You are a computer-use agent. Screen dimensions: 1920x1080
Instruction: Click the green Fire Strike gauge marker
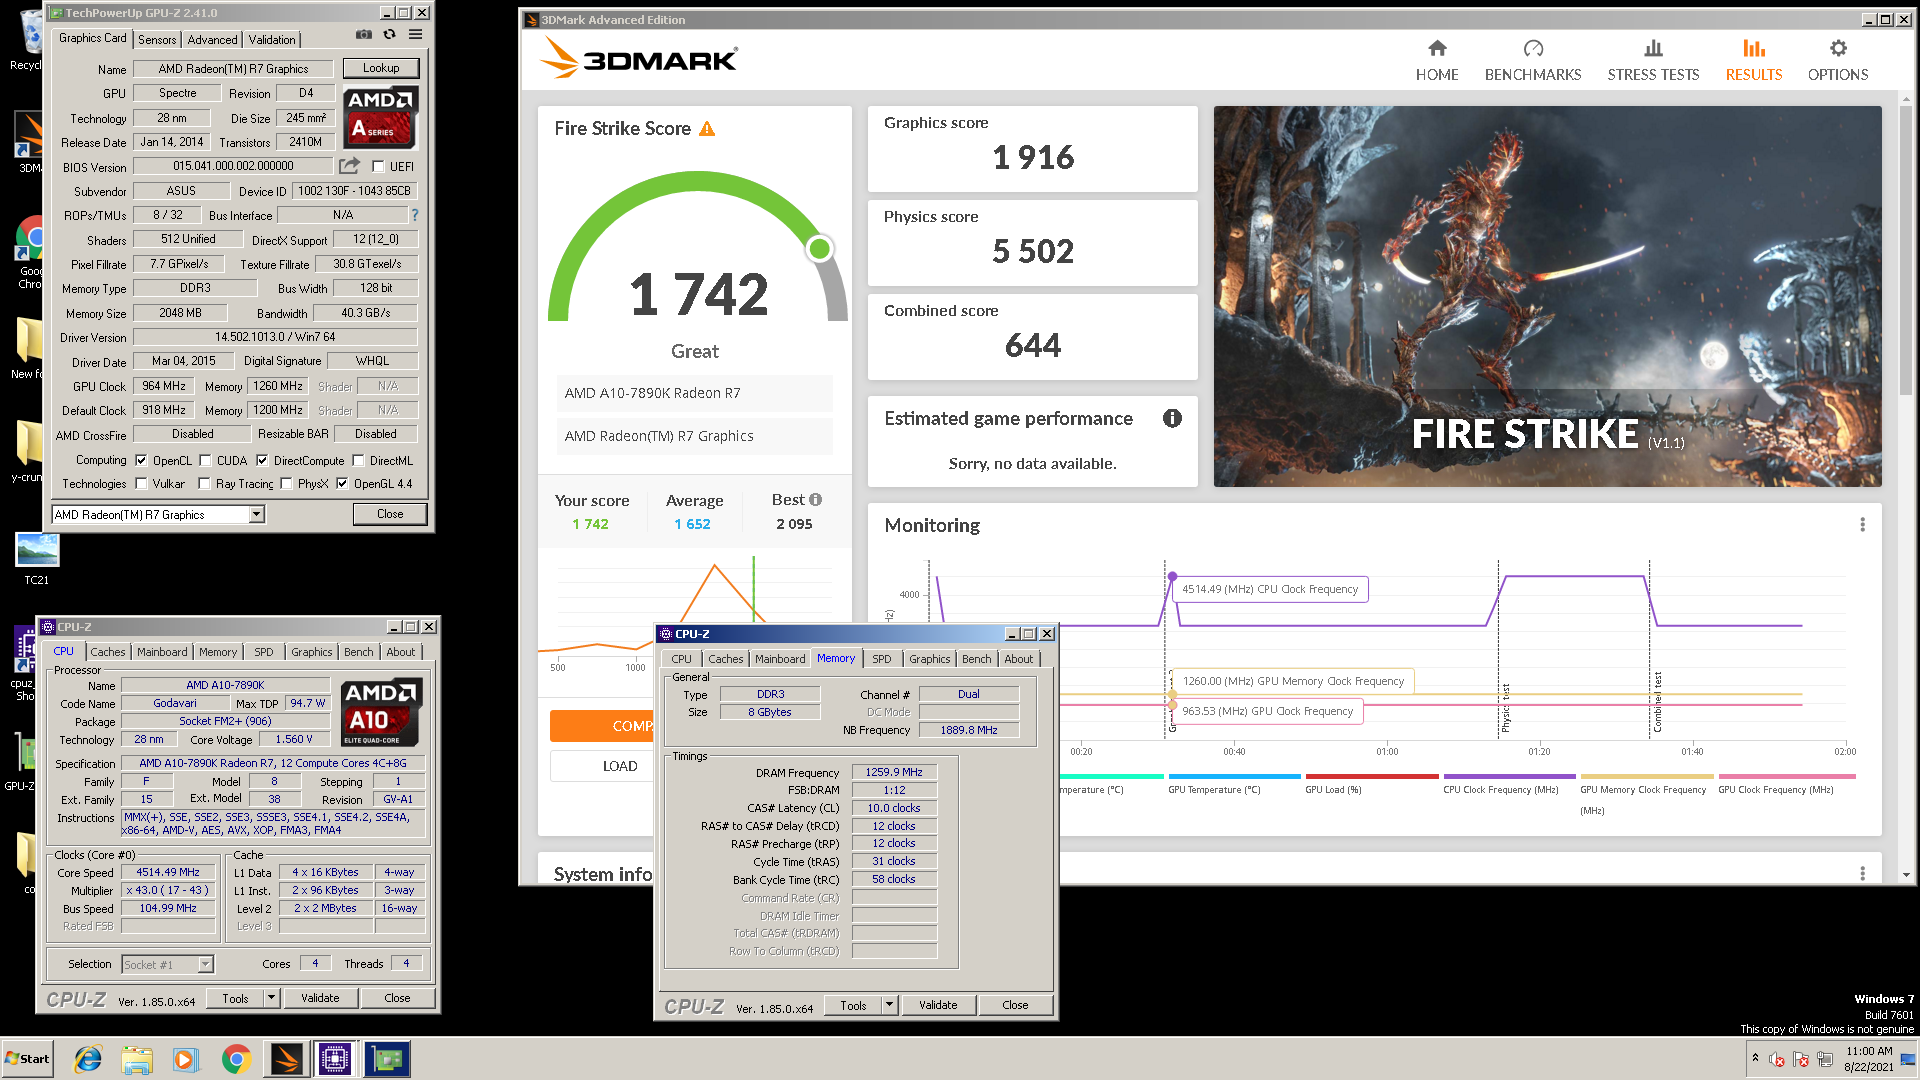[819, 248]
